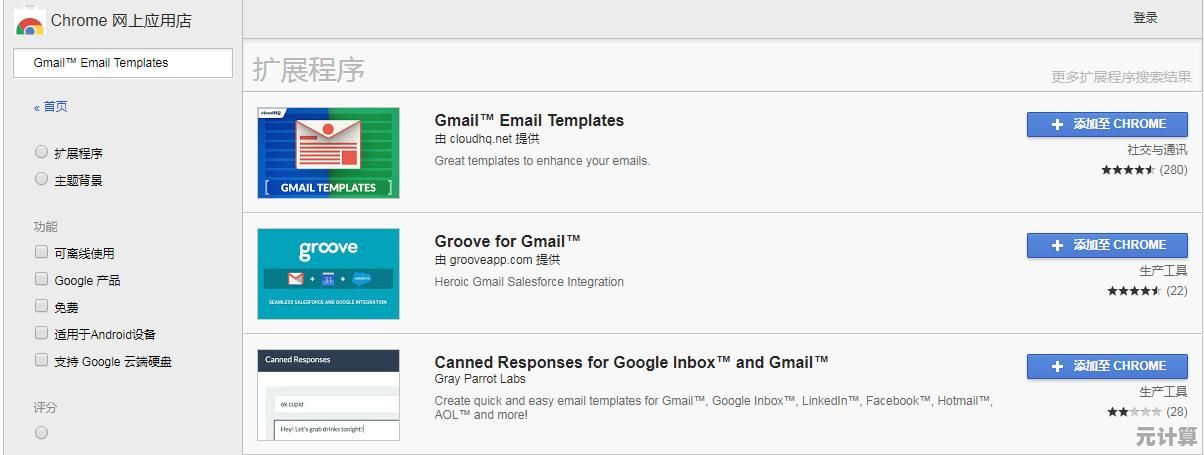Click 登录 to sign in
Screen dimensions: 1204x455
1145,18
